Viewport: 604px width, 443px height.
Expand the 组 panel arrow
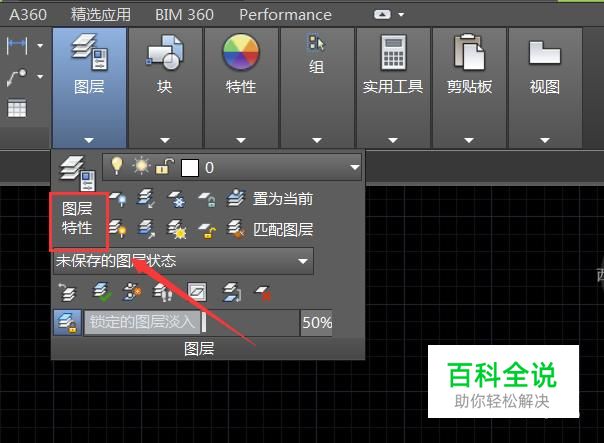click(317, 140)
